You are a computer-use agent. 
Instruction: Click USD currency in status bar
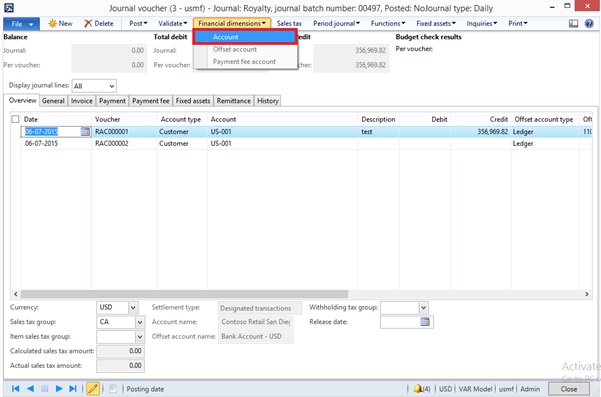(x=445, y=389)
